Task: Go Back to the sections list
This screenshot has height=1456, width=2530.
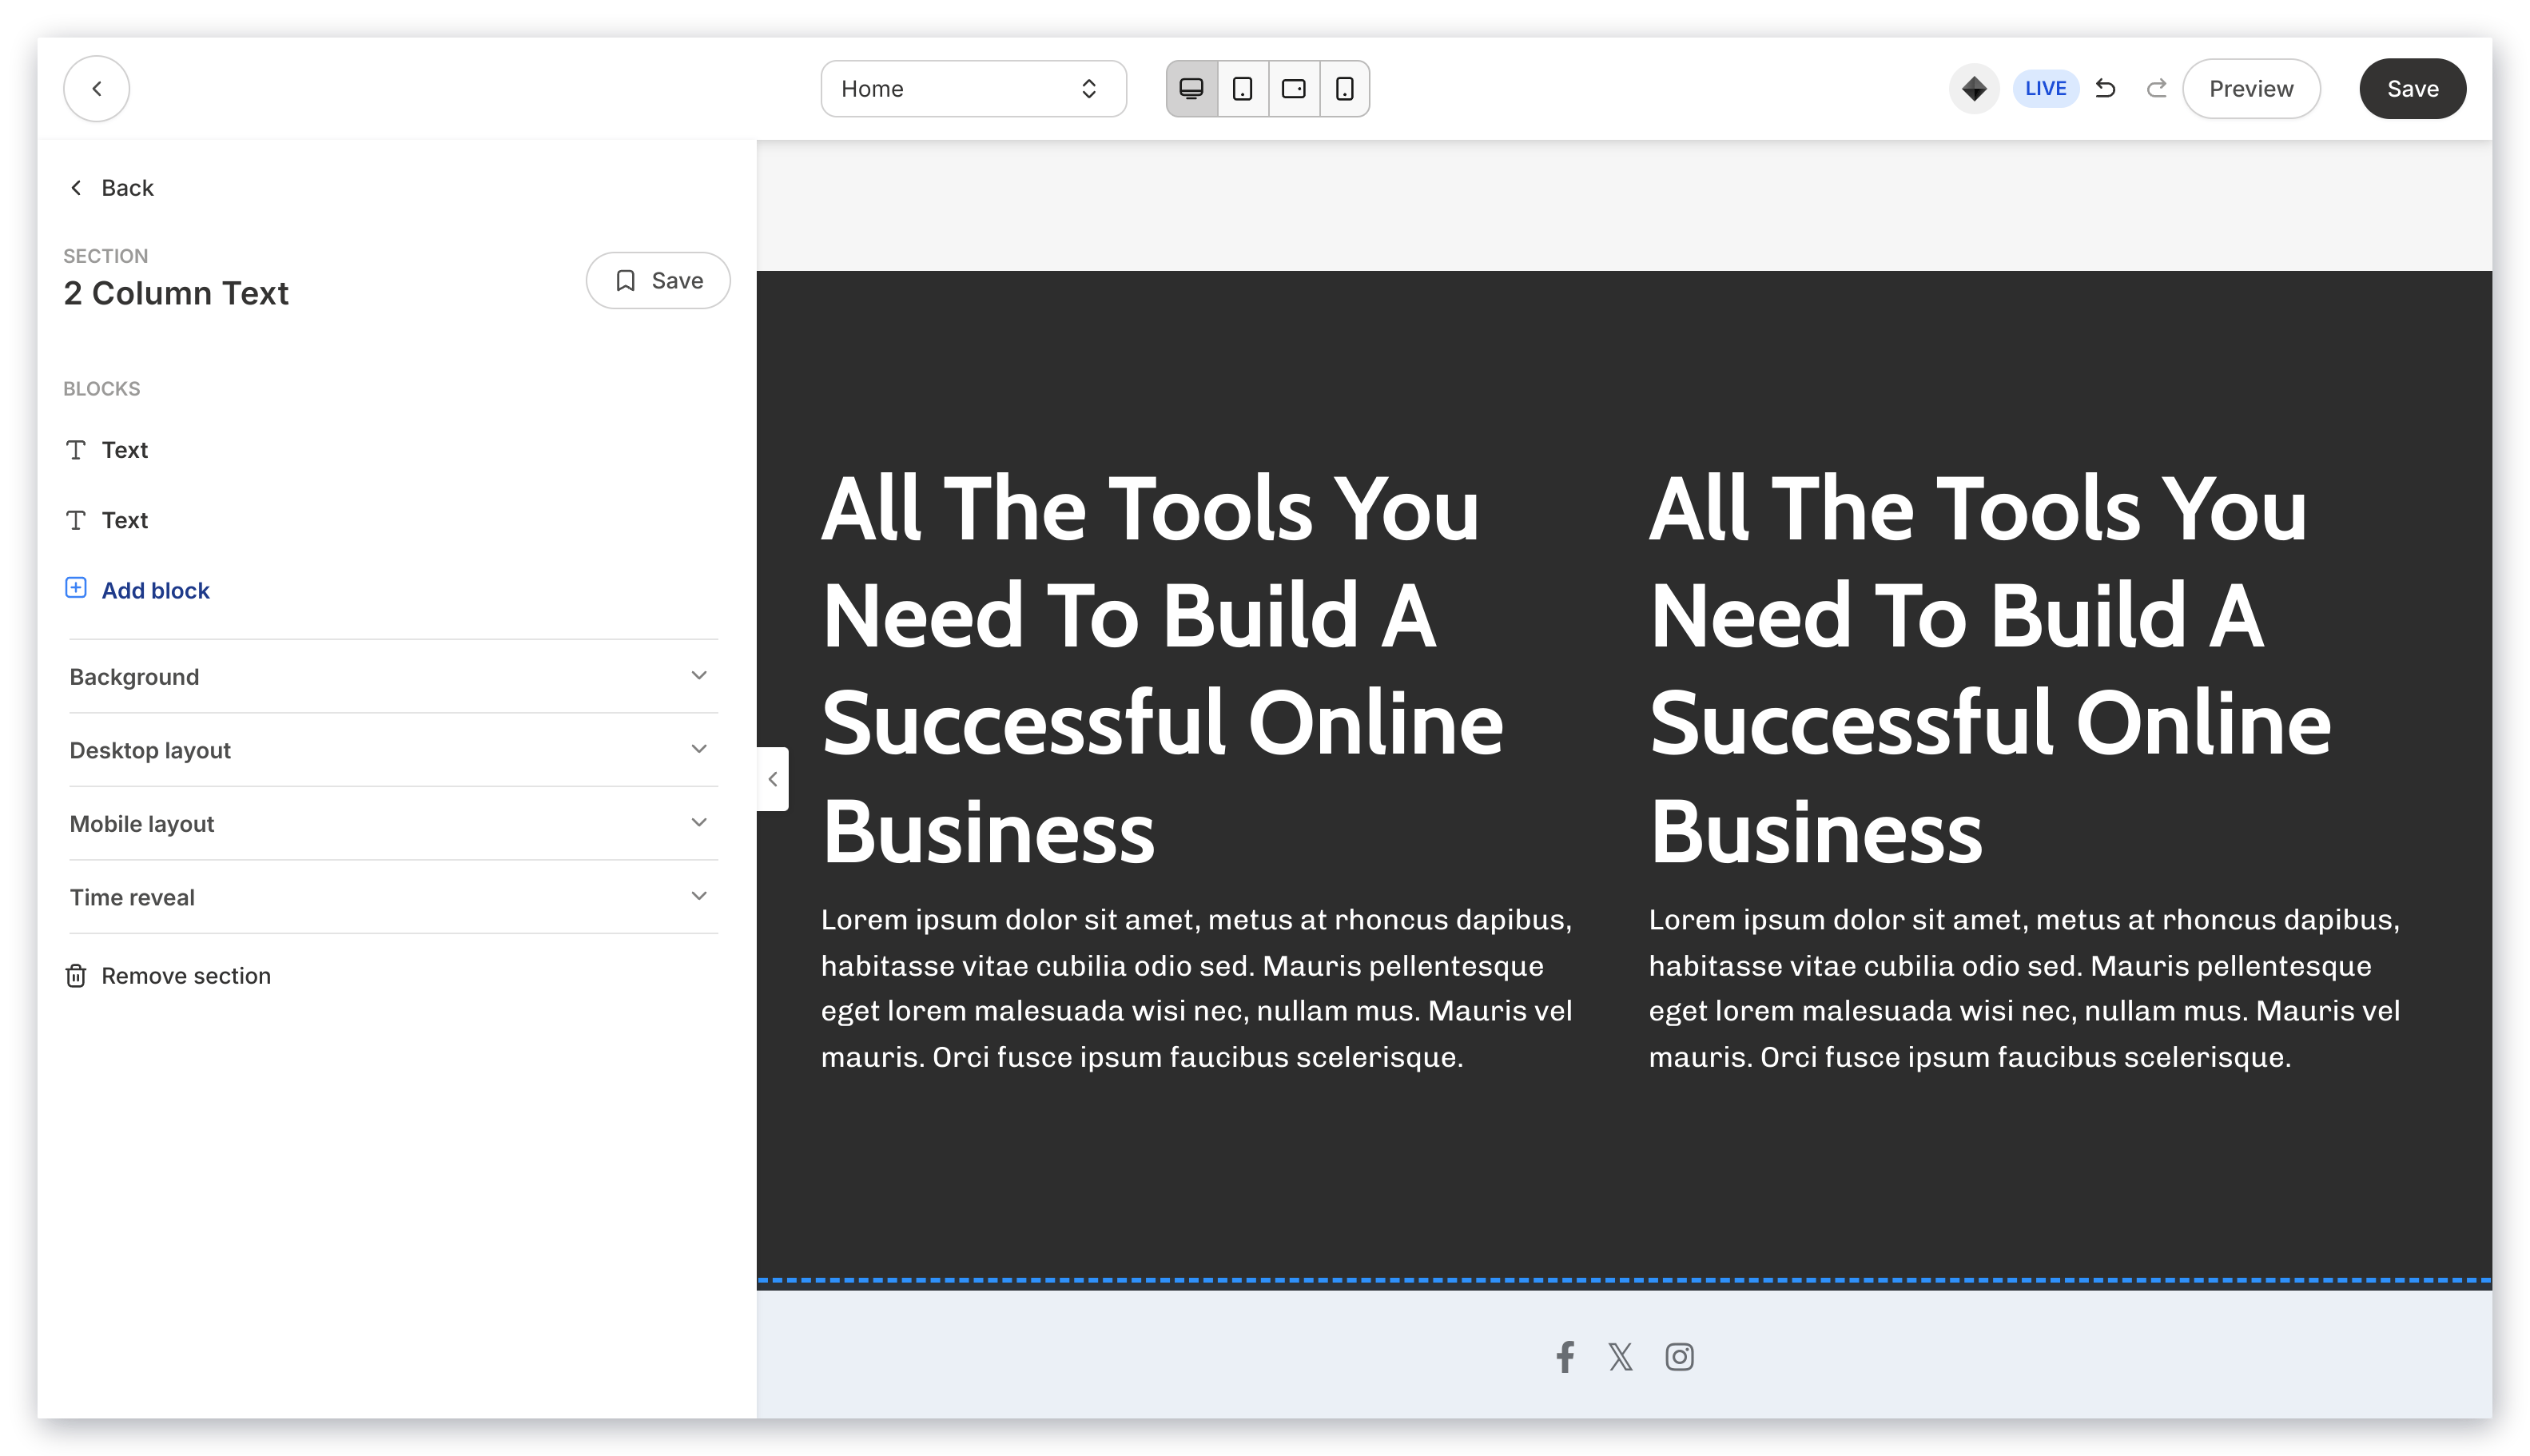Action: tap(111, 188)
